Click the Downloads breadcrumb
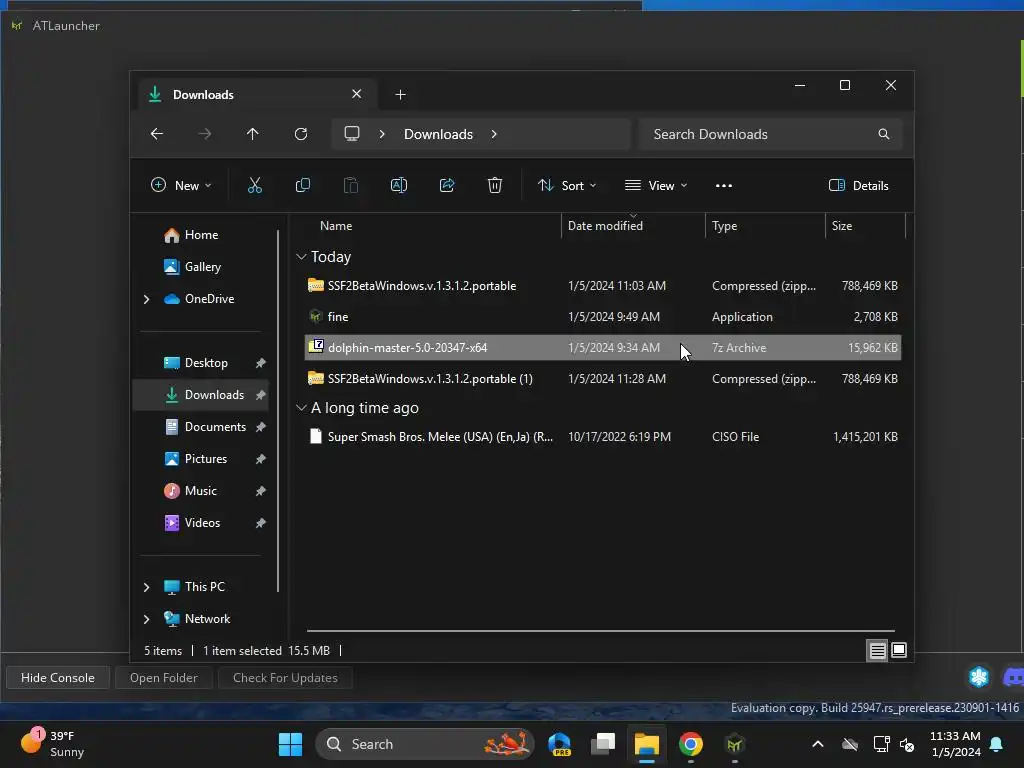 pyautogui.click(x=438, y=134)
